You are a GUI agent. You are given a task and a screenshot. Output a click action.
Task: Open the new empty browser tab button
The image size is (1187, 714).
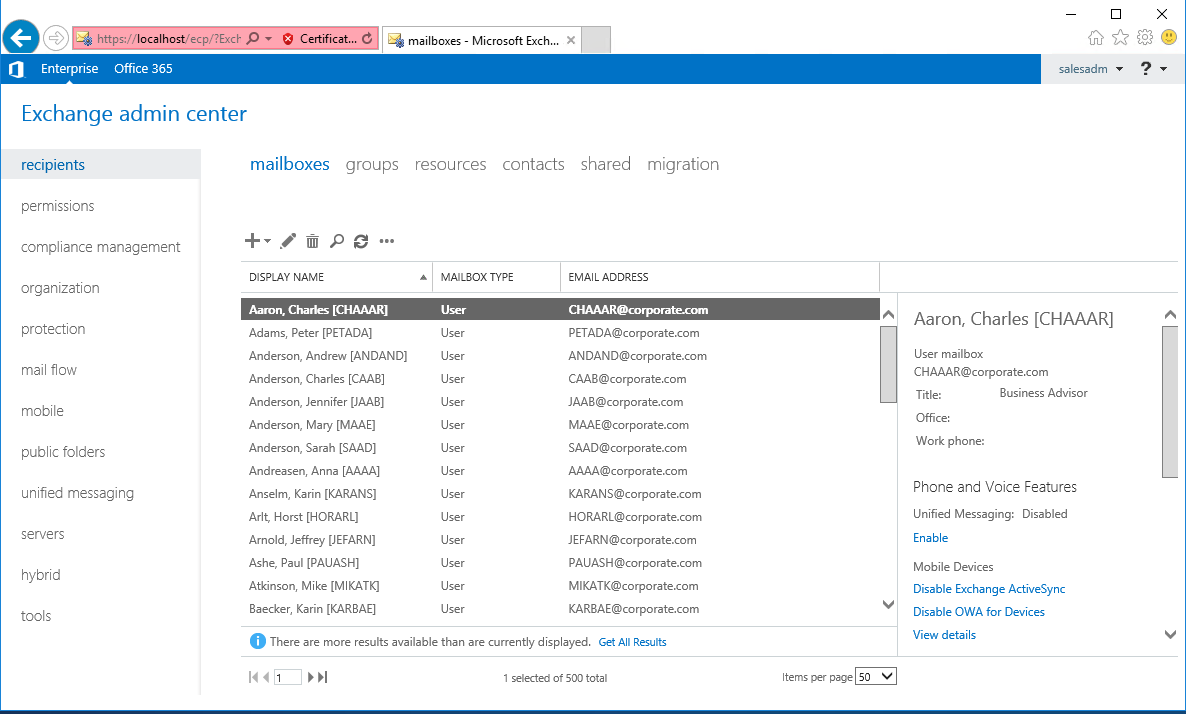point(596,40)
